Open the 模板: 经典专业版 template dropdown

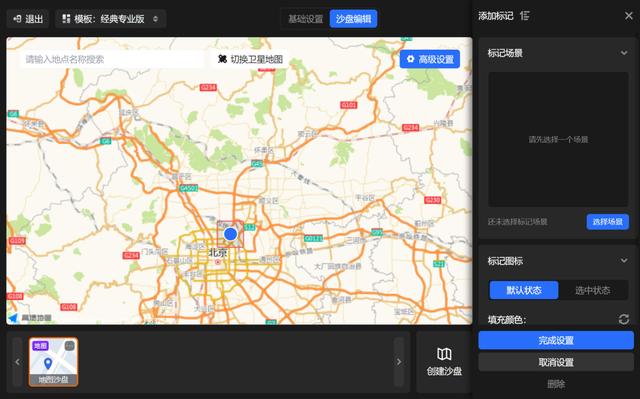click(x=111, y=19)
